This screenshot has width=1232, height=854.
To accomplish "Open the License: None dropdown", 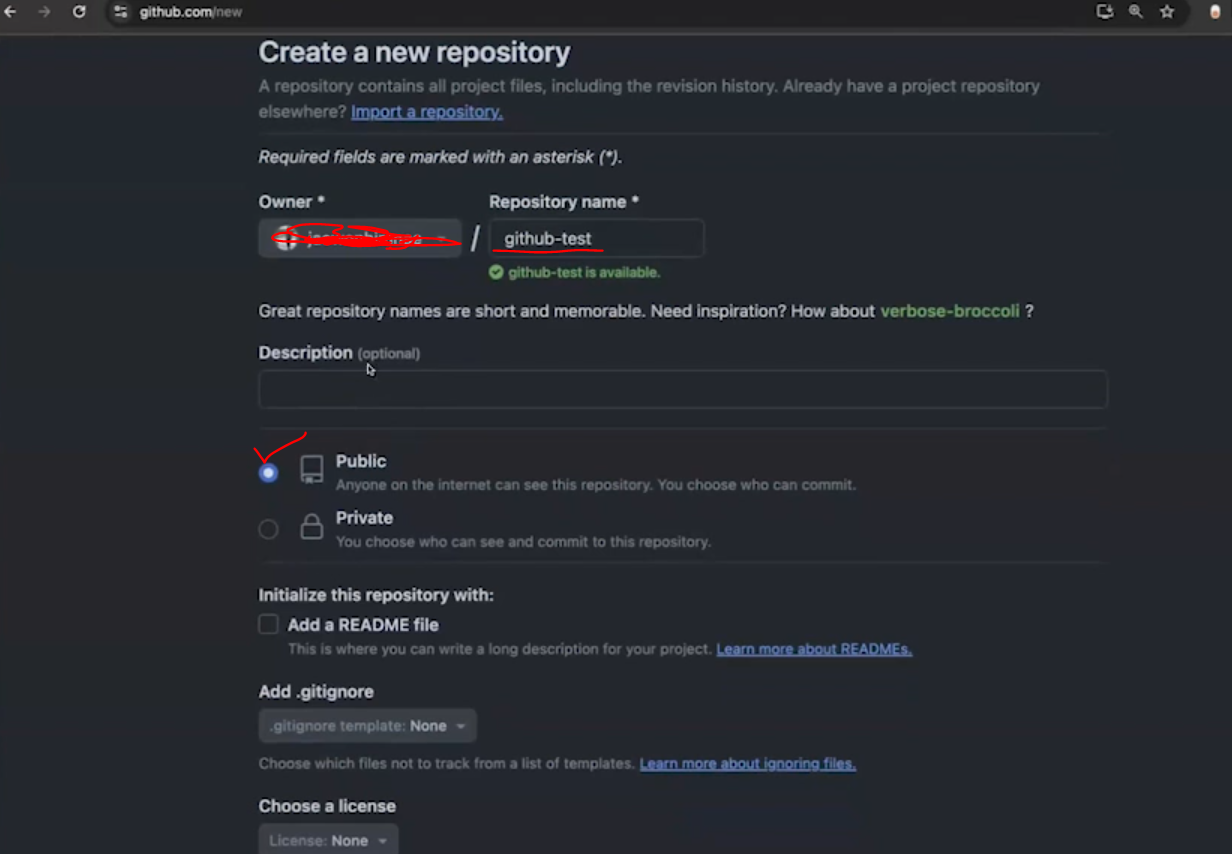I will (328, 841).
